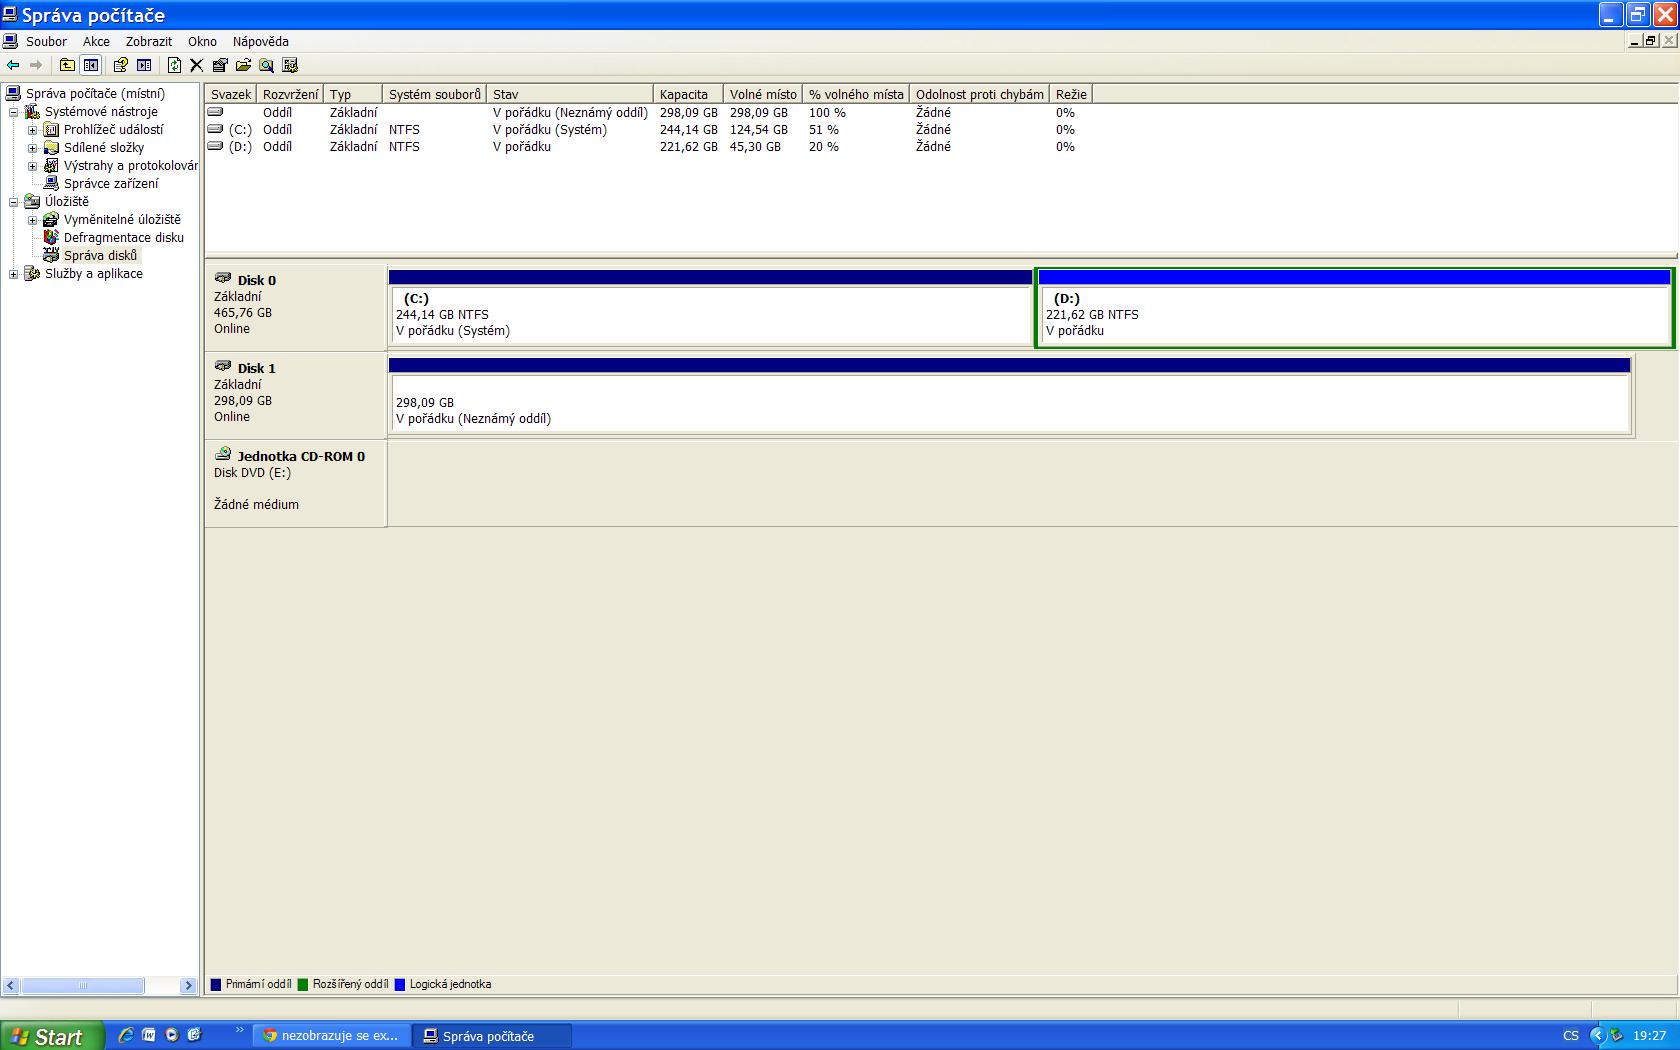
Task: Show more Quick Launch items chevron
Action: coord(240,1030)
